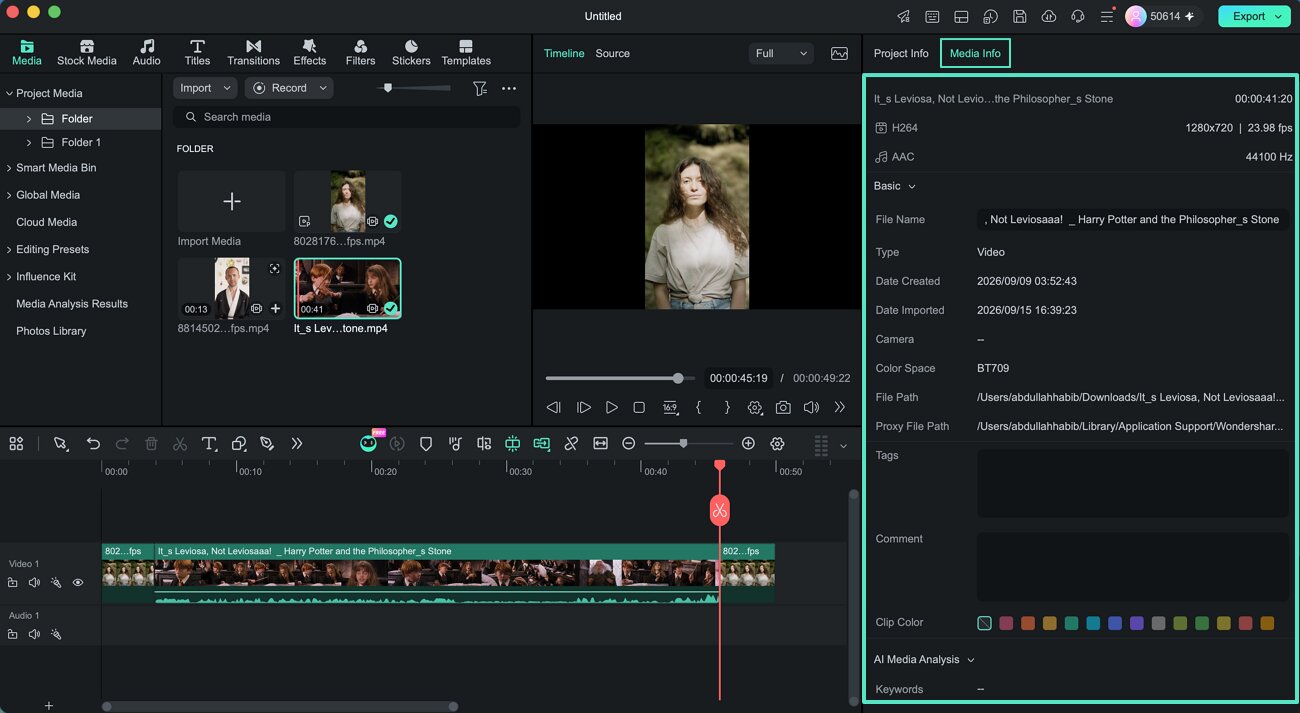Open the Titles tab
The height and width of the screenshot is (713, 1300).
pos(198,53)
